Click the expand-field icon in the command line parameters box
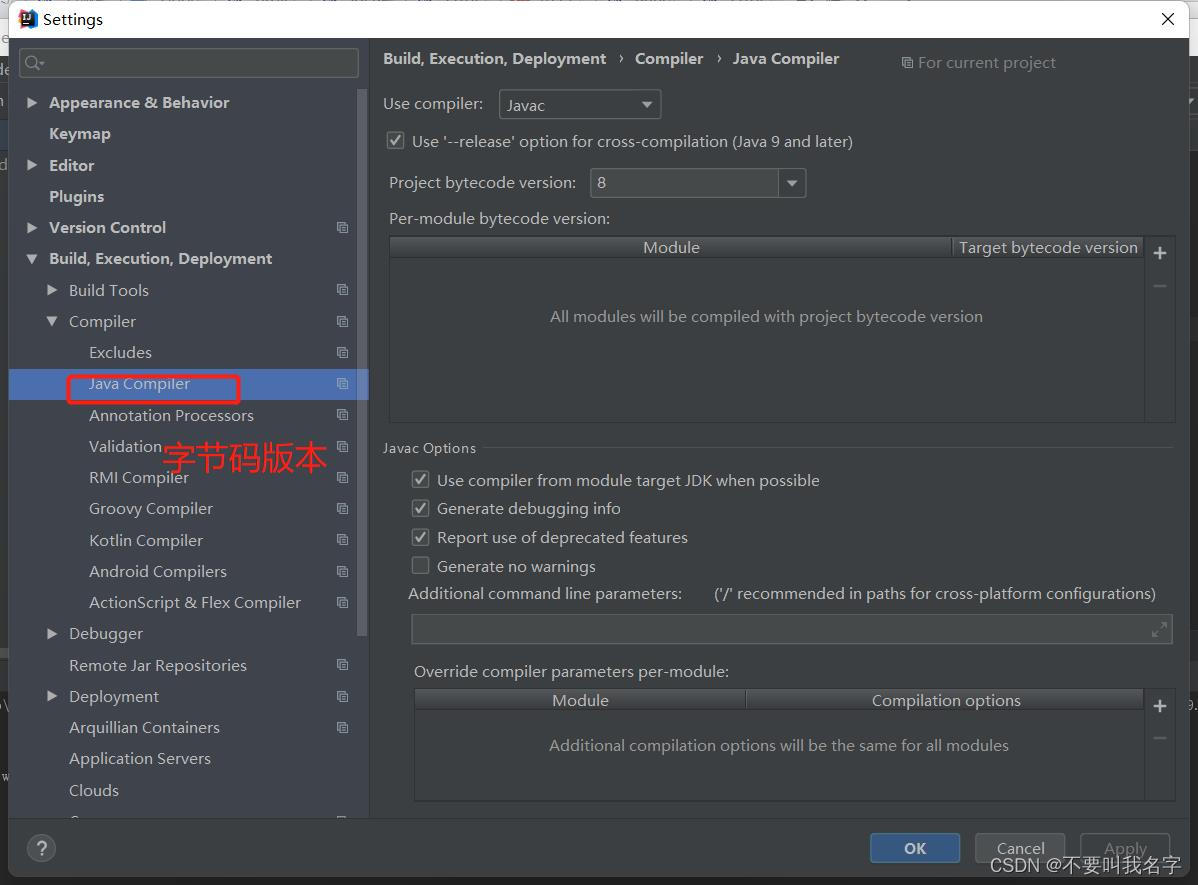The image size is (1198, 885). point(1159,629)
